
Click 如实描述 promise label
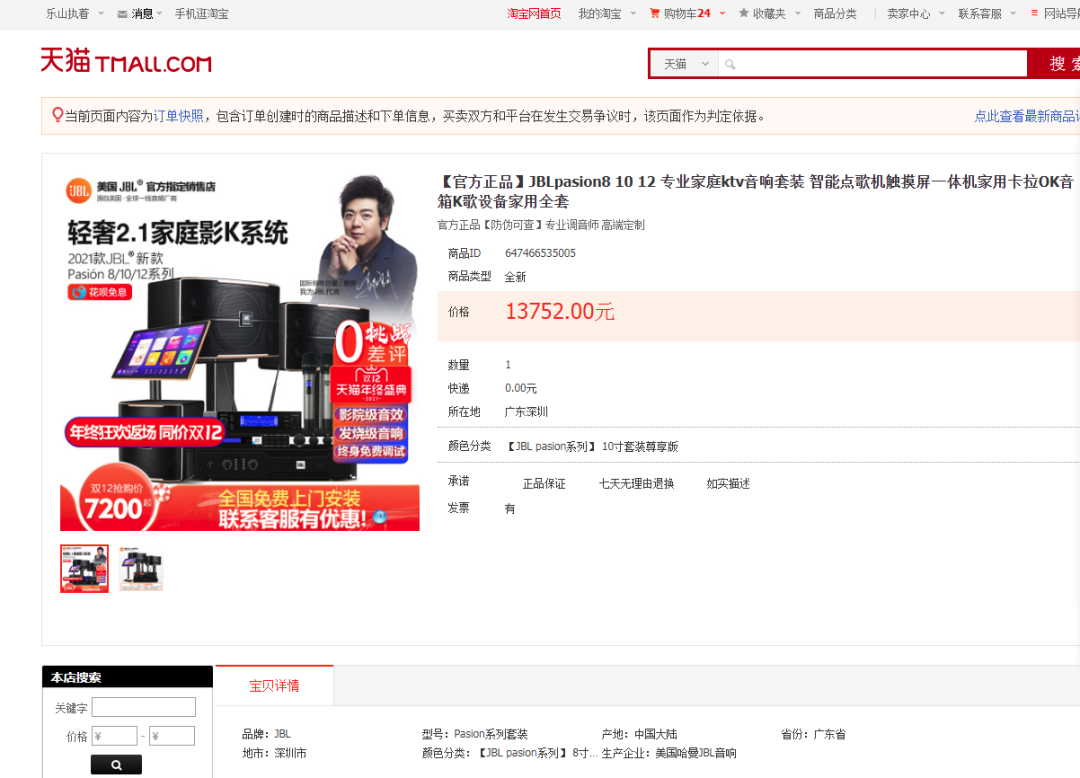728,484
